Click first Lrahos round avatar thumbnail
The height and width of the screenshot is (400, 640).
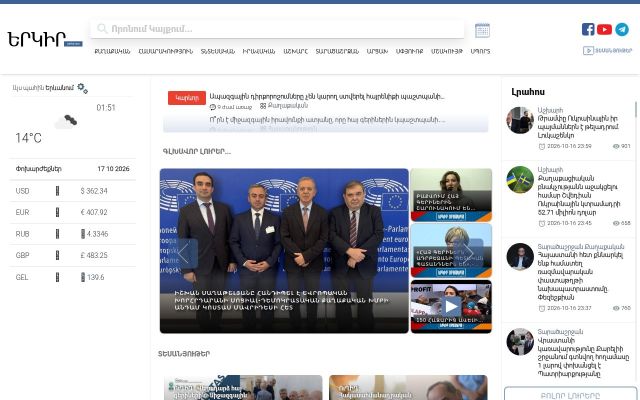click(520, 120)
